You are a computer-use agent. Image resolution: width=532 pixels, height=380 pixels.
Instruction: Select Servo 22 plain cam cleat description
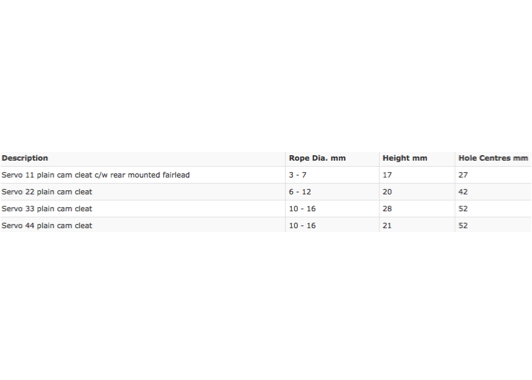47,192
